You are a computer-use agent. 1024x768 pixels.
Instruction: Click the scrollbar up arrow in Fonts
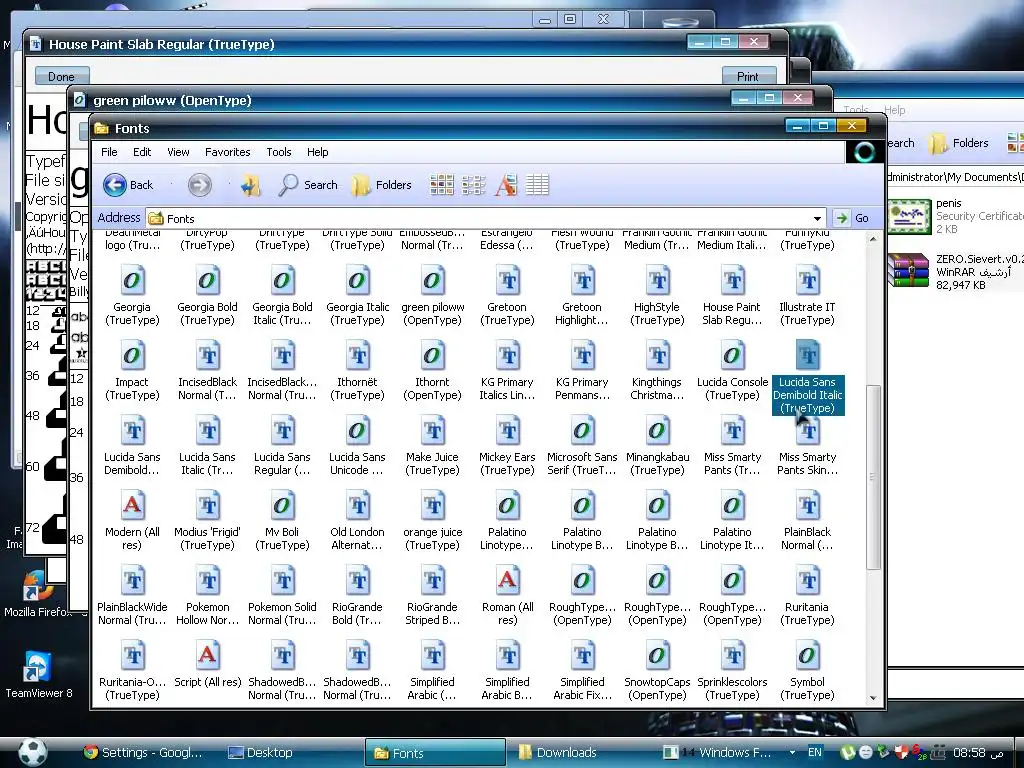tap(873, 239)
